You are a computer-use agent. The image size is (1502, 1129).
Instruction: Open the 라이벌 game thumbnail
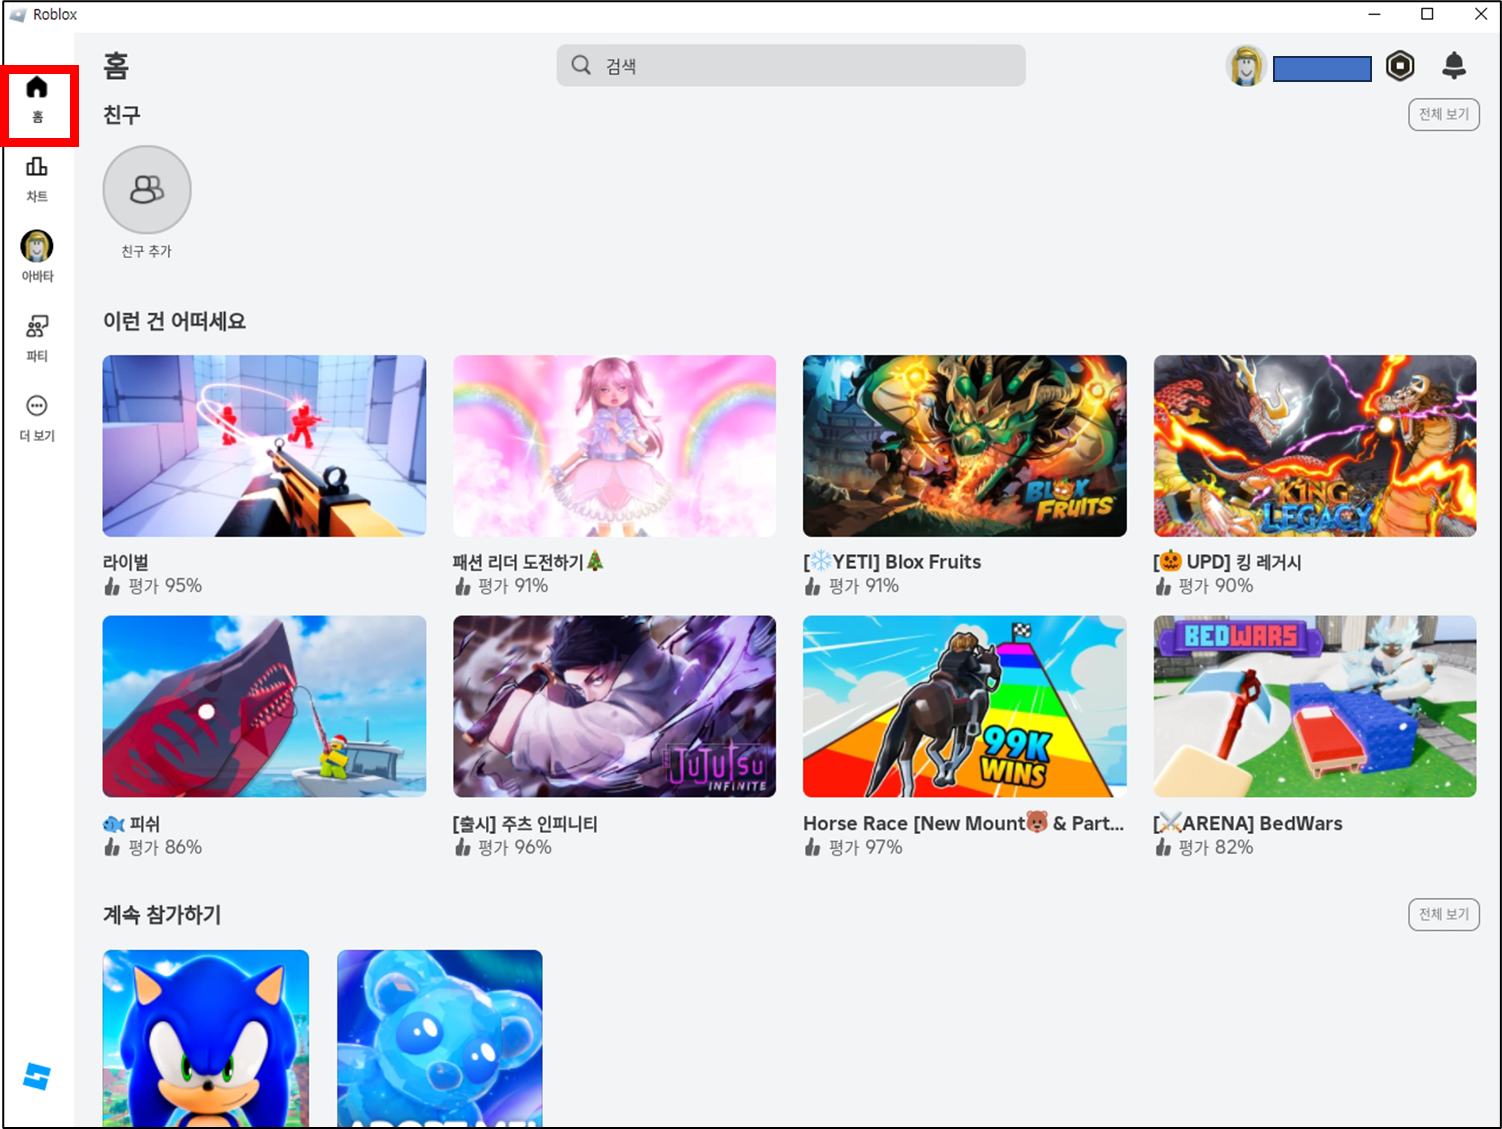point(264,446)
